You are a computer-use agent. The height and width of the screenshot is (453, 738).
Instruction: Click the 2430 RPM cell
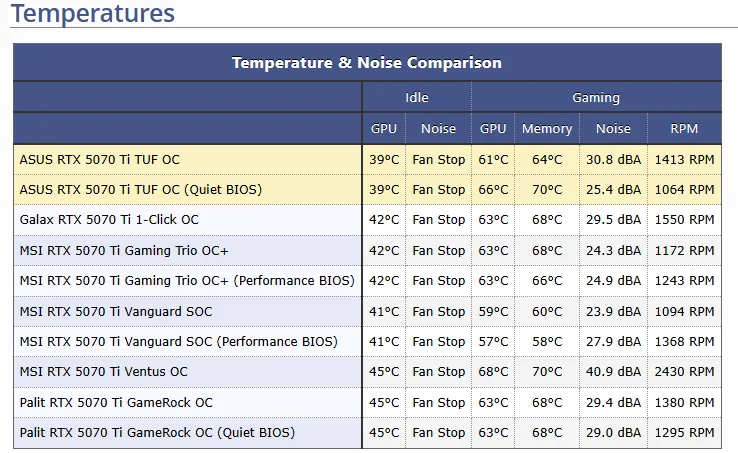coord(684,372)
